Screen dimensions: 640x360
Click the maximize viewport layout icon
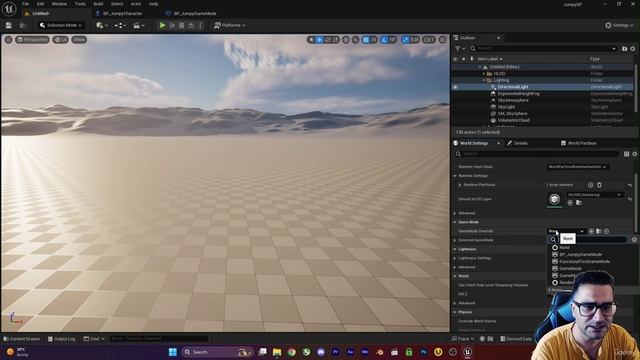pyautogui.click(x=442, y=40)
